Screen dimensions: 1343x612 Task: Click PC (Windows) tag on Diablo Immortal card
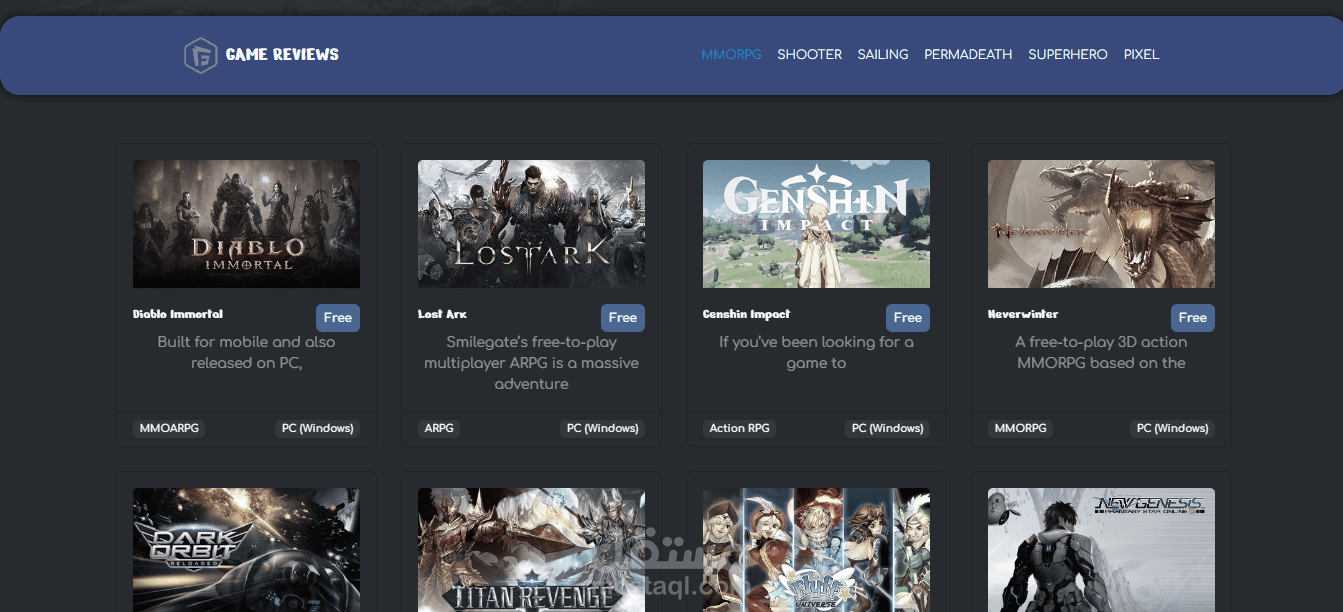pos(317,428)
